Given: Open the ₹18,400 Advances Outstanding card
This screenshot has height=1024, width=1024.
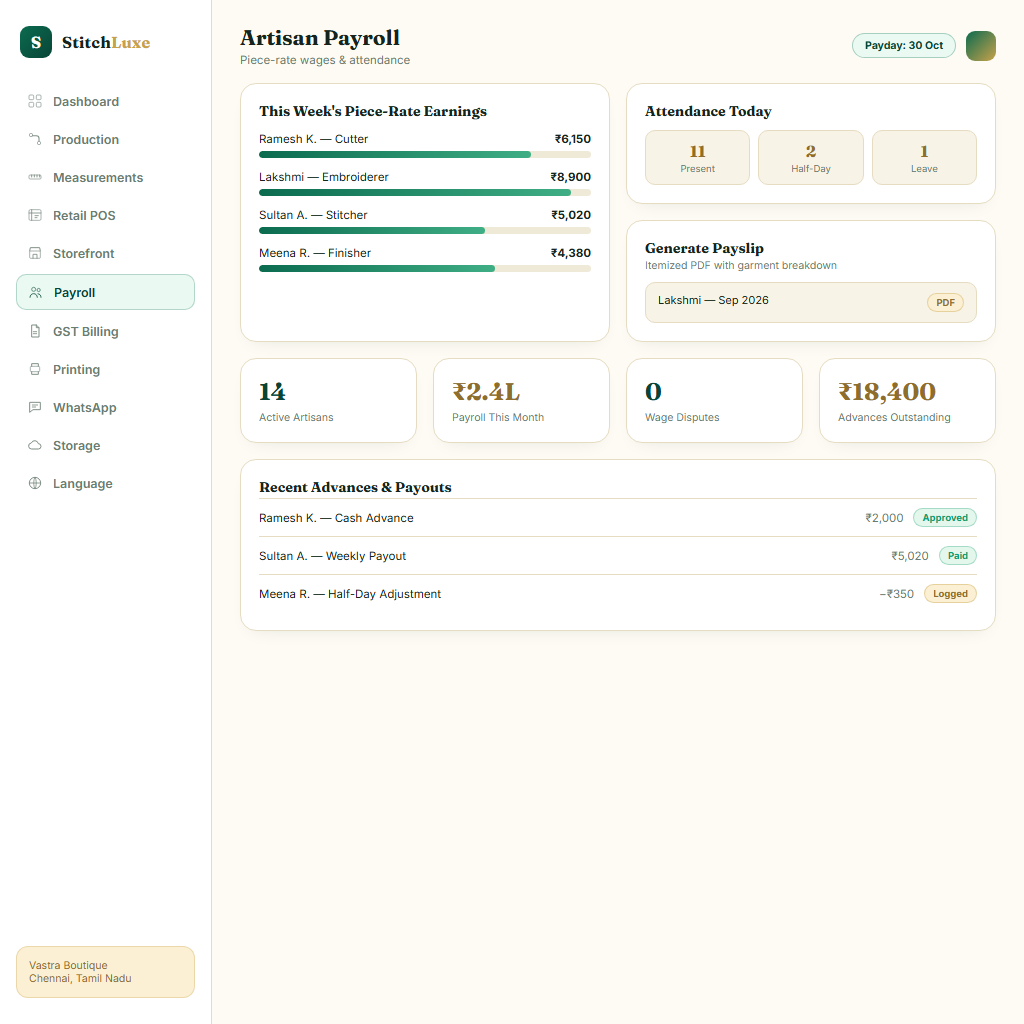Looking at the screenshot, I should click(907, 400).
